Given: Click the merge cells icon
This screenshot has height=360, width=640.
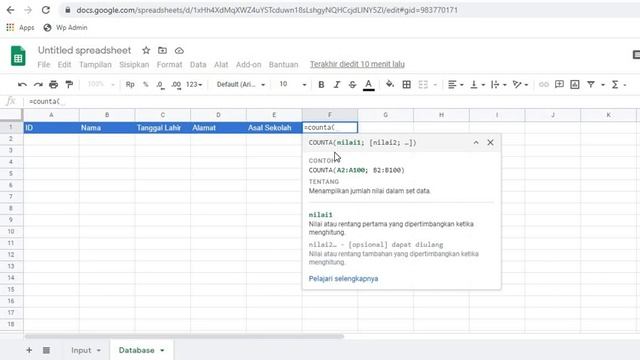Looking at the screenshot, I should (x=423, y=84).
